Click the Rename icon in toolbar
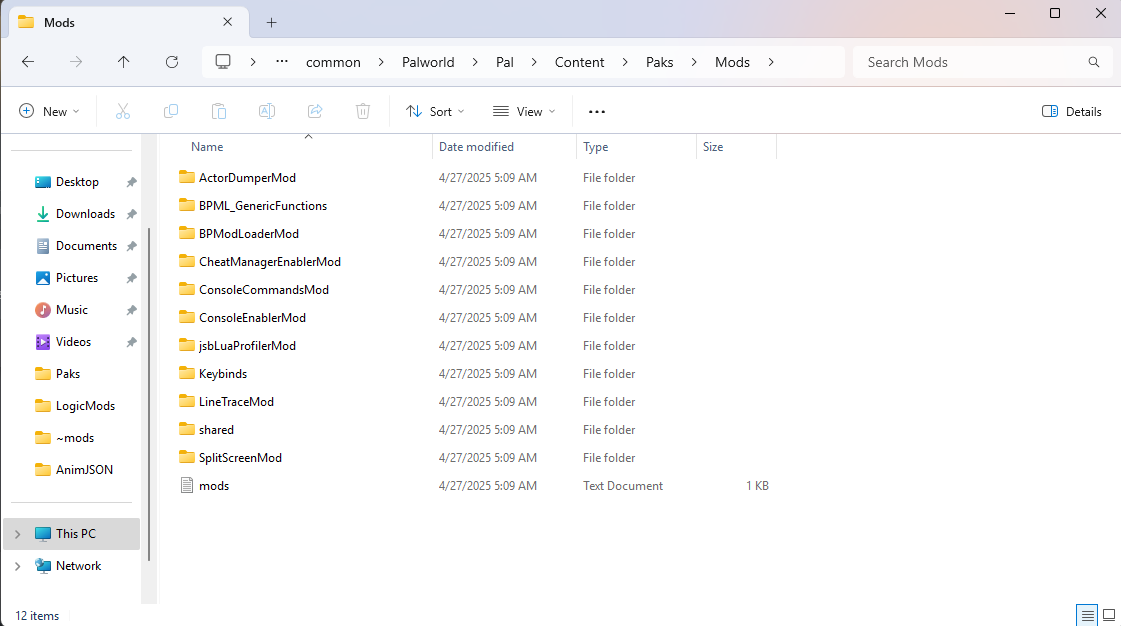This screenshot has width=1121, height=626. (x=267, y=111)
